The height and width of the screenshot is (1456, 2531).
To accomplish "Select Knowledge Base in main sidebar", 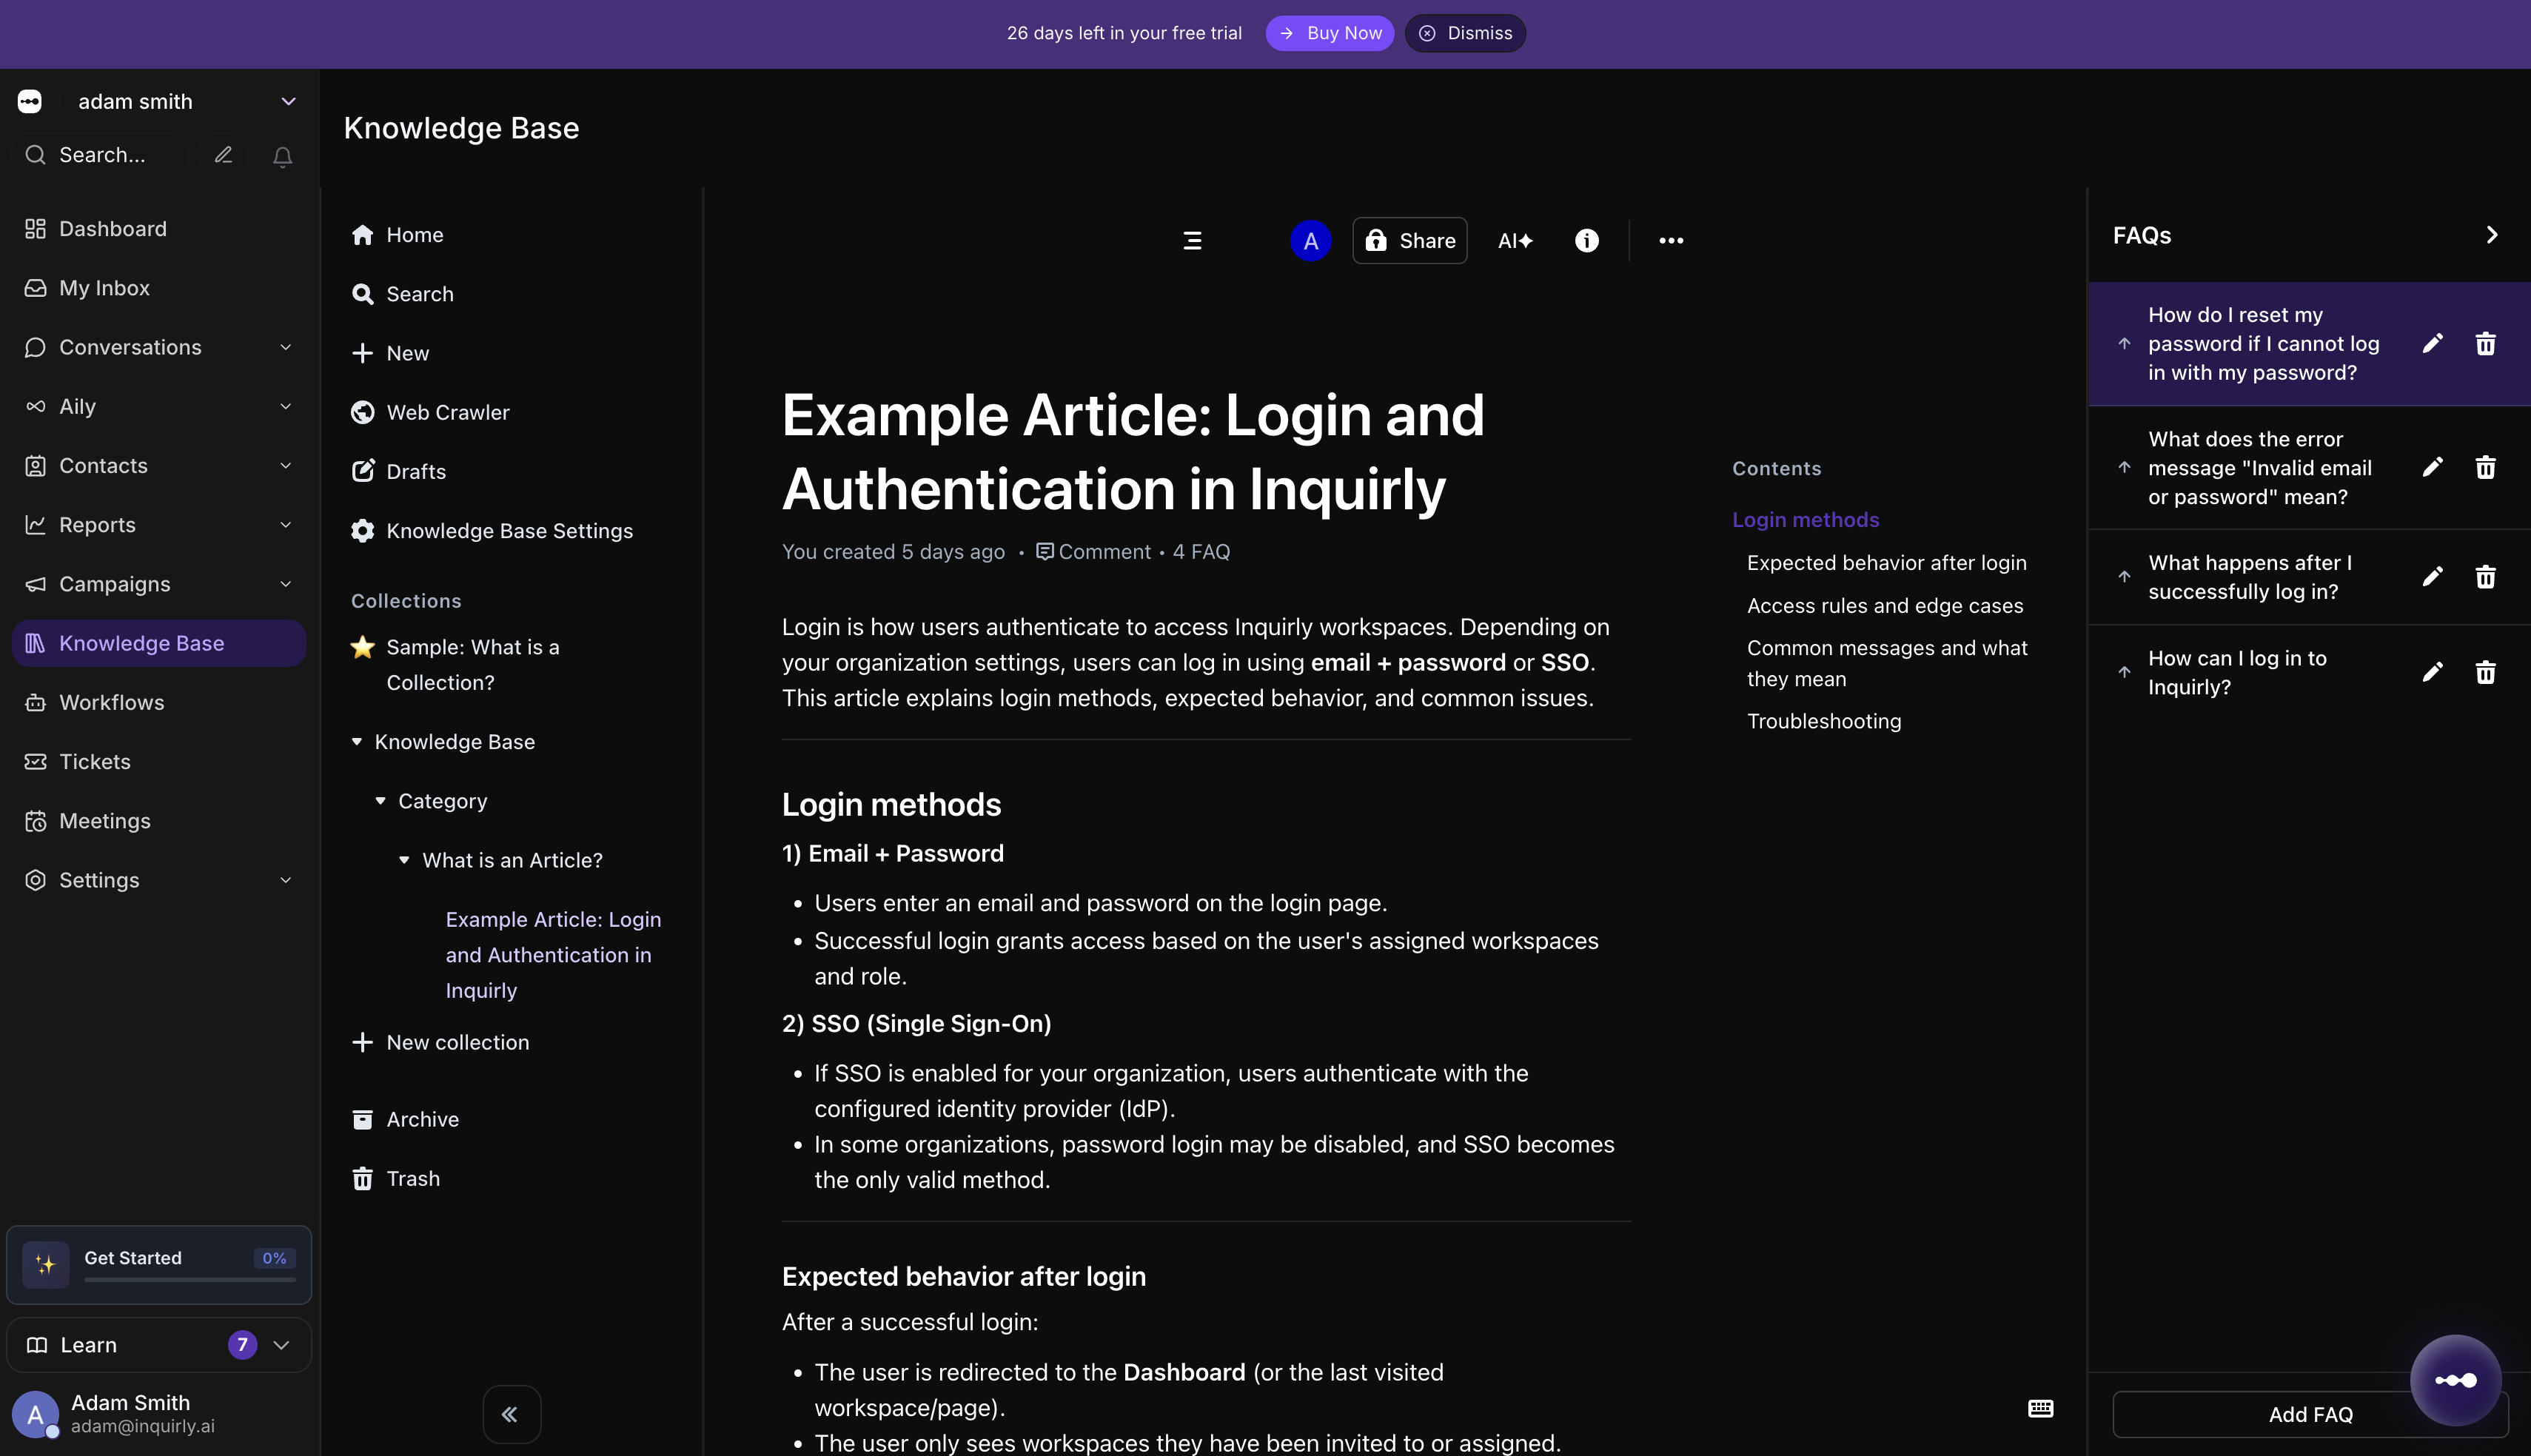I will point(159,643).
